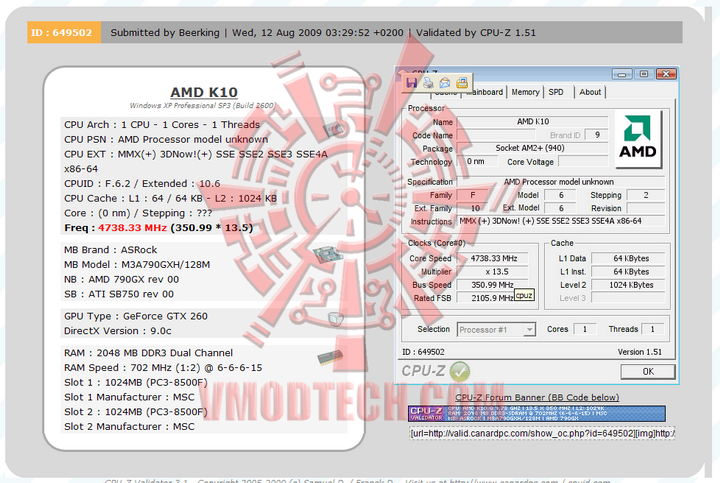The image size is (720, 483).
Task: Click the BB code URL text field
Action: click(x=542, y=433)
